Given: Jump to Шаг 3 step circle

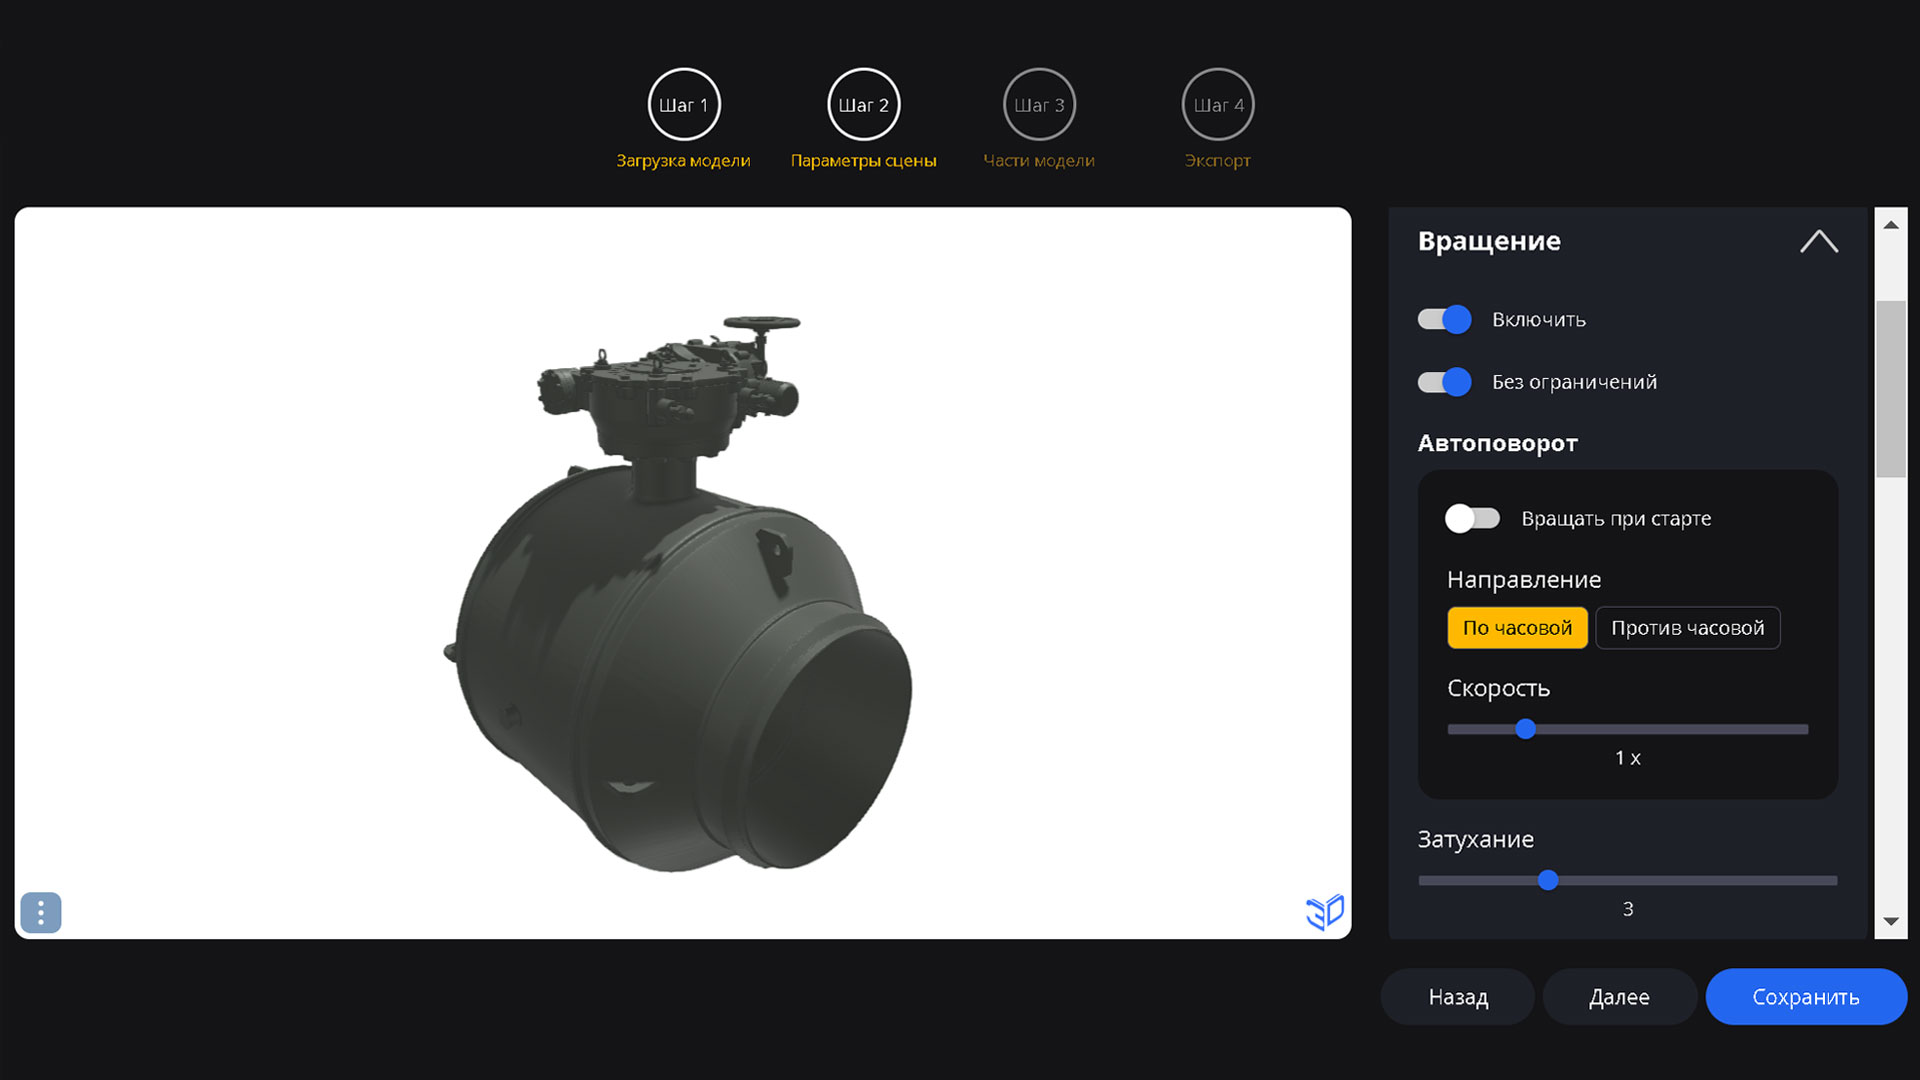Looking at the screenshot, I should pyautogui.click(x=1039, y=105).
